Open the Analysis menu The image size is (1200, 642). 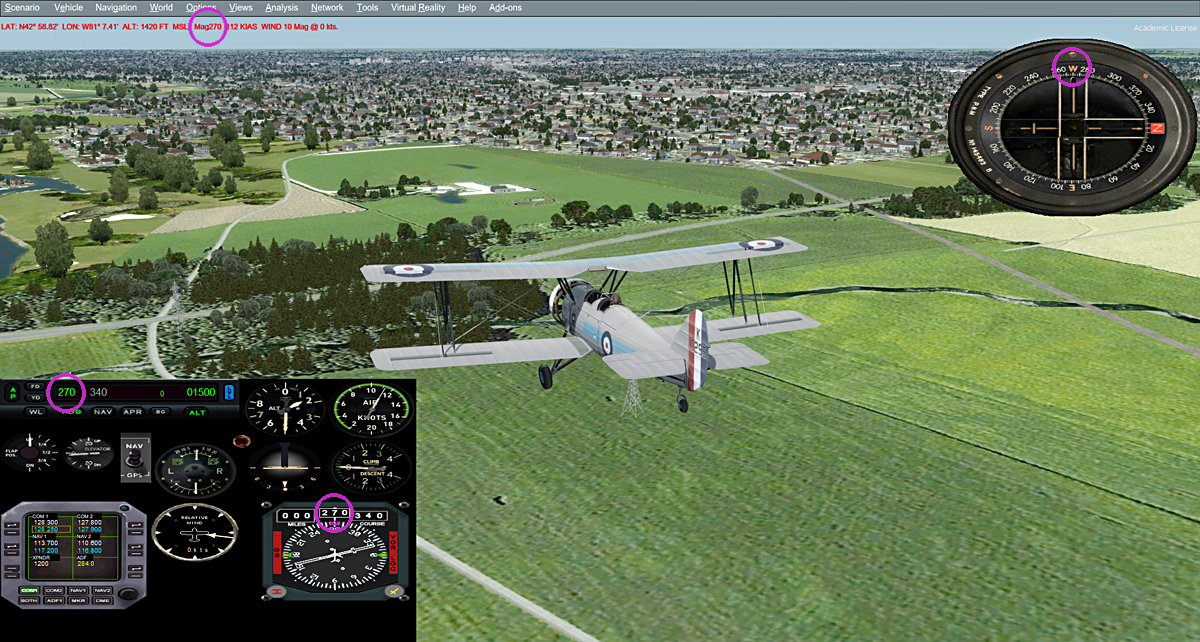pyautogui.click(x=282, y=7)
